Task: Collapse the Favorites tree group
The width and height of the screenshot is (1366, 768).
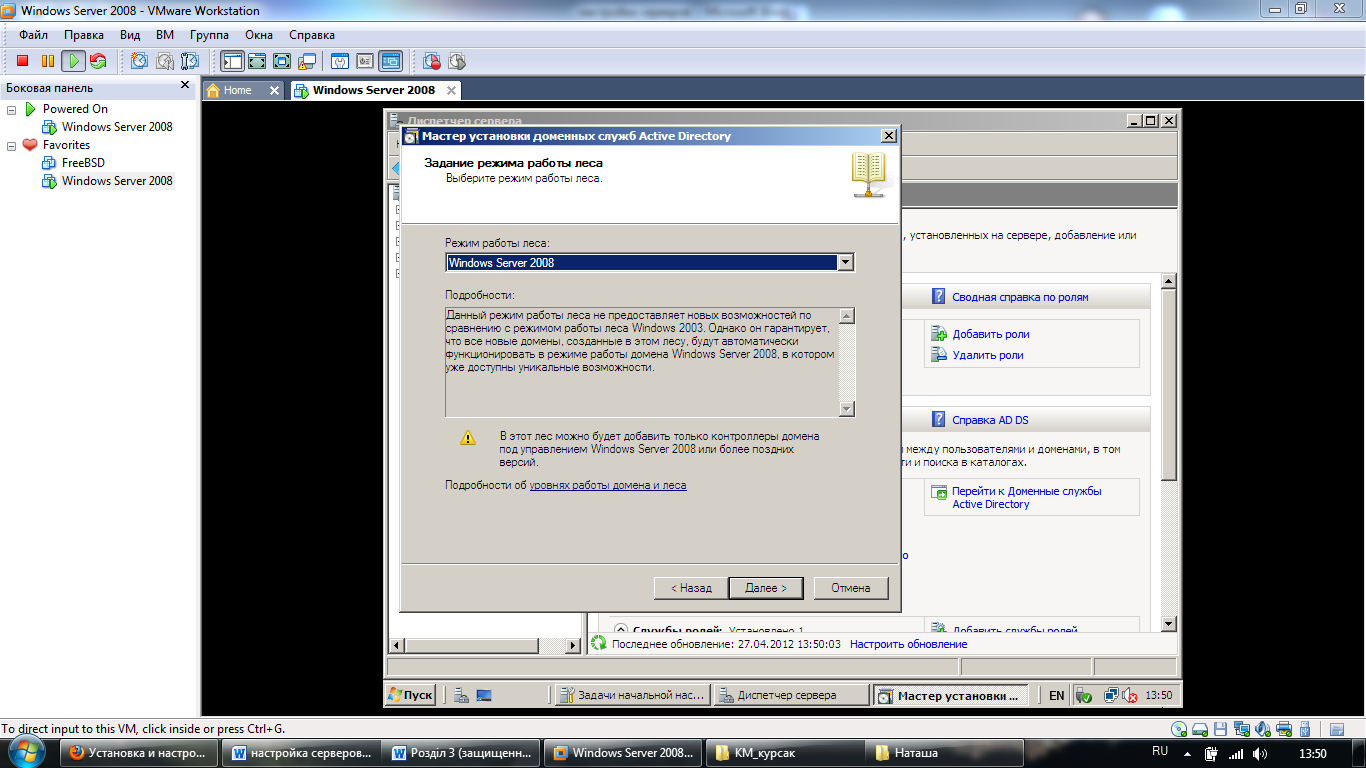Action: point(12,145)
